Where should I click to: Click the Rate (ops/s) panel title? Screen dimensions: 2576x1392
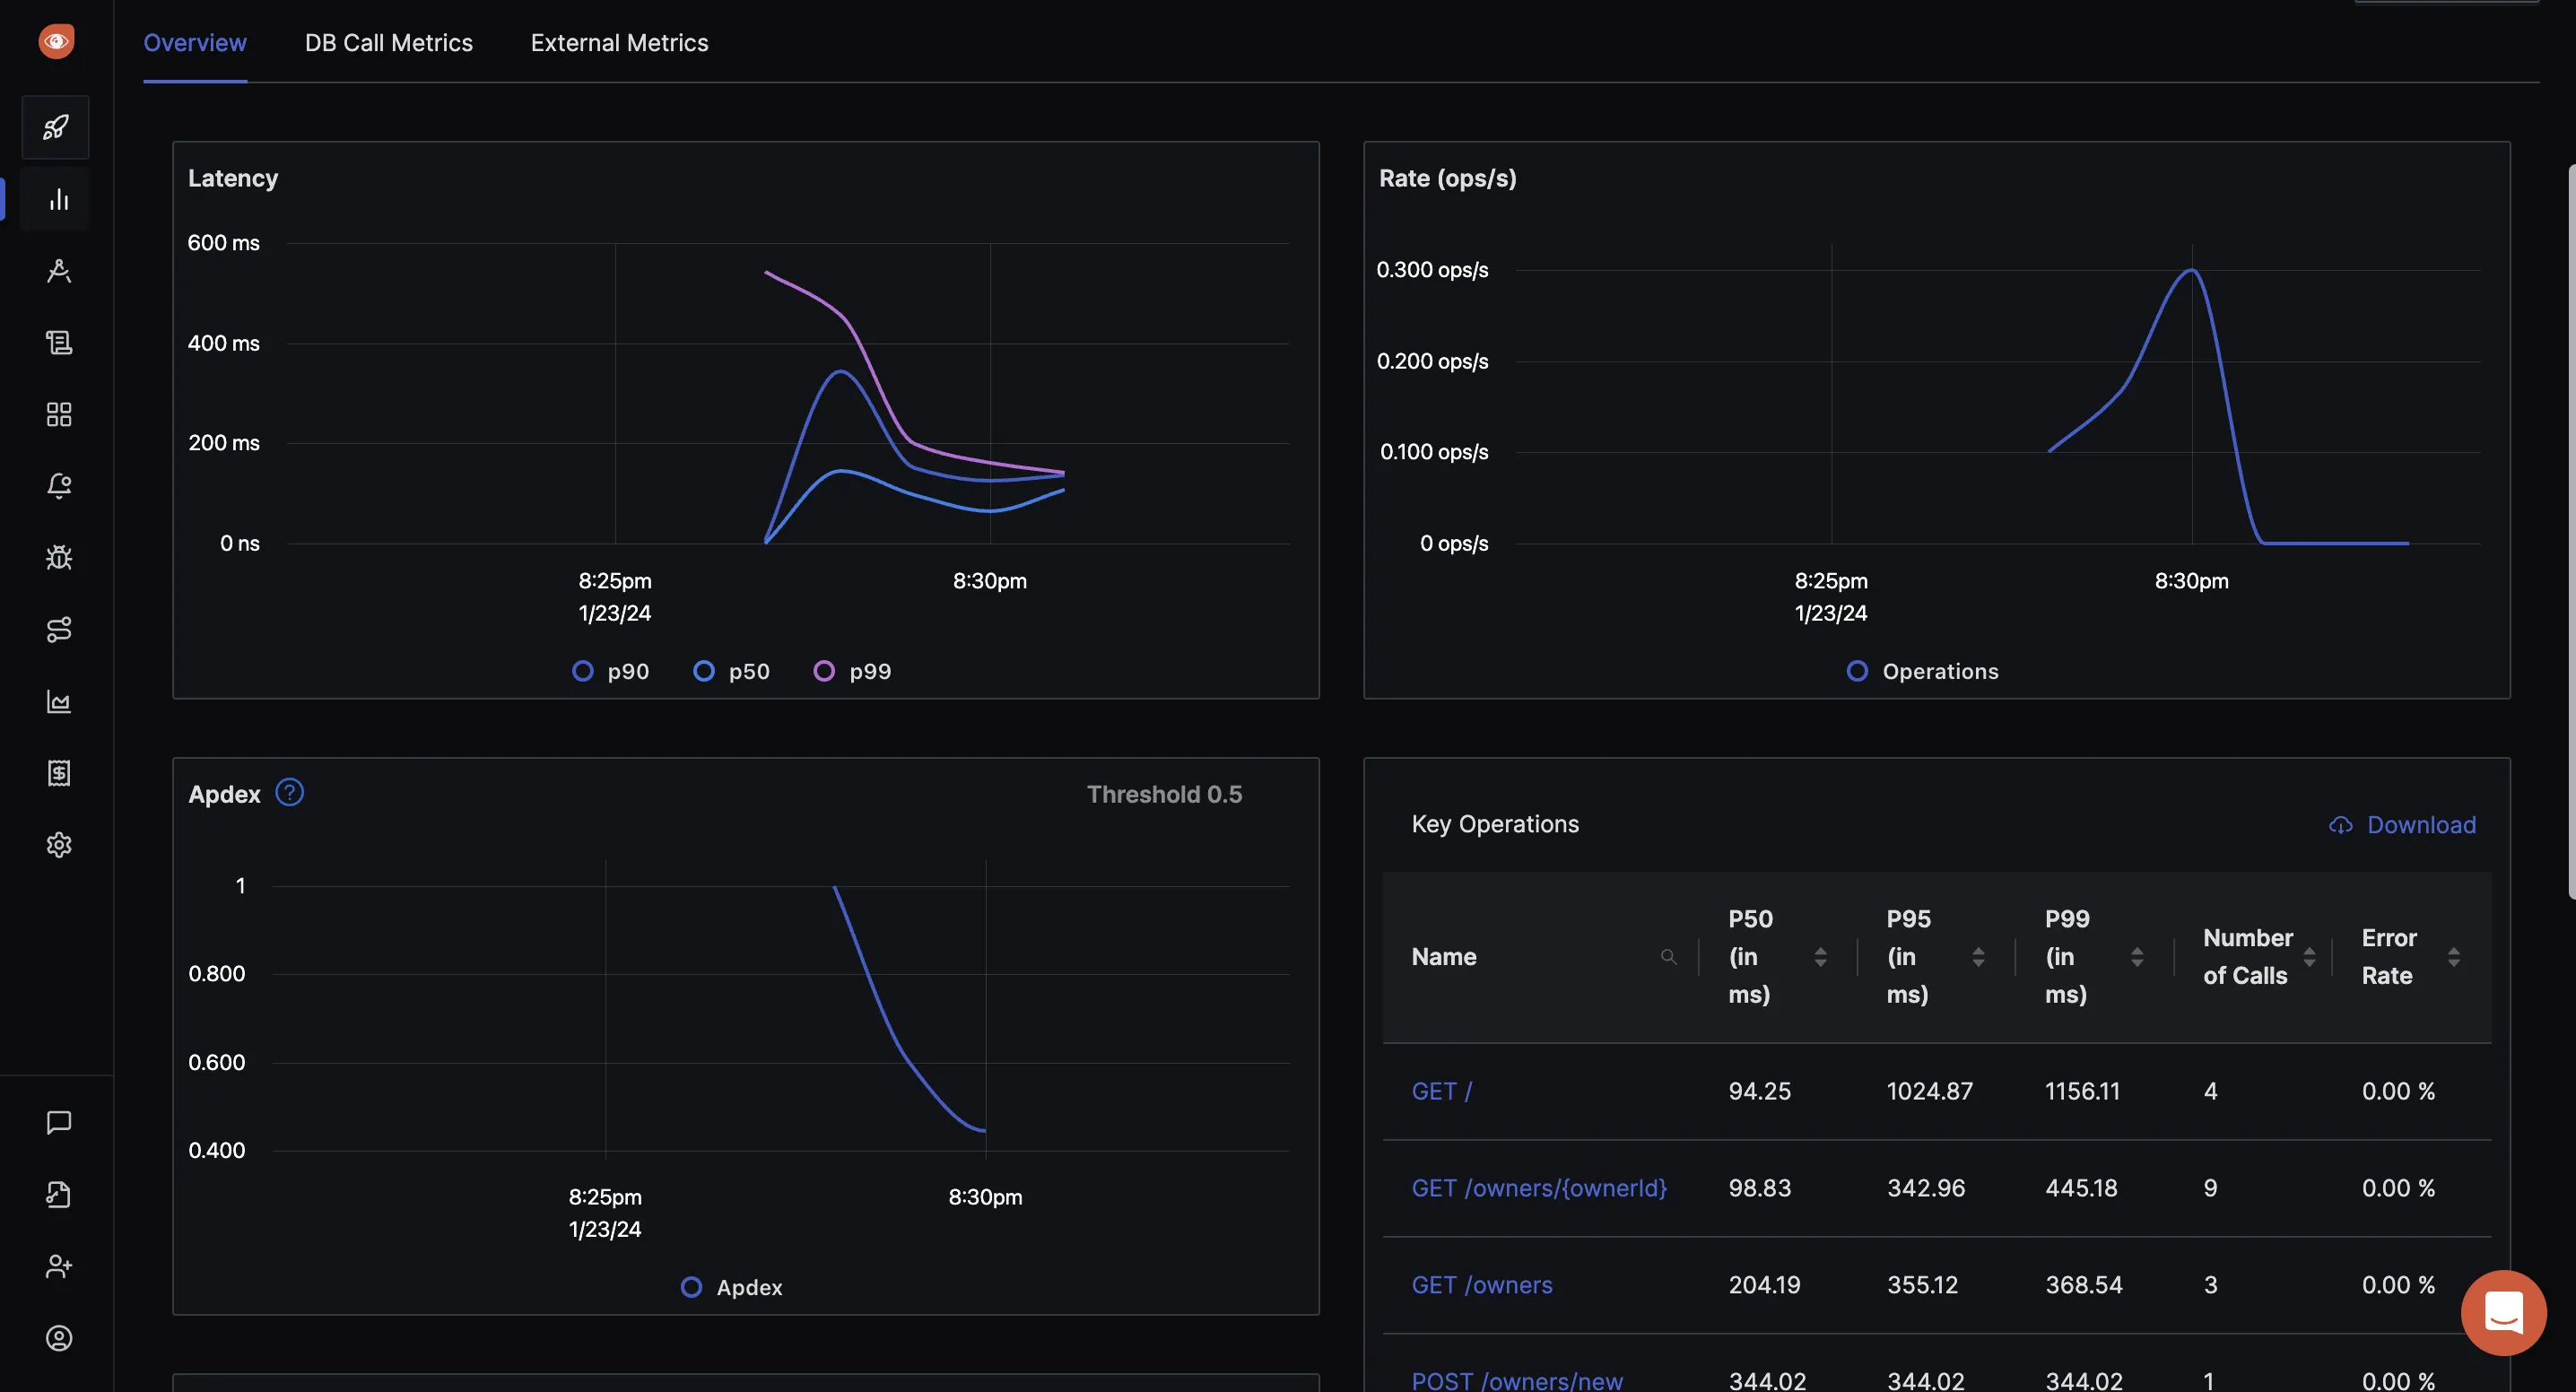click(1447, 178)
